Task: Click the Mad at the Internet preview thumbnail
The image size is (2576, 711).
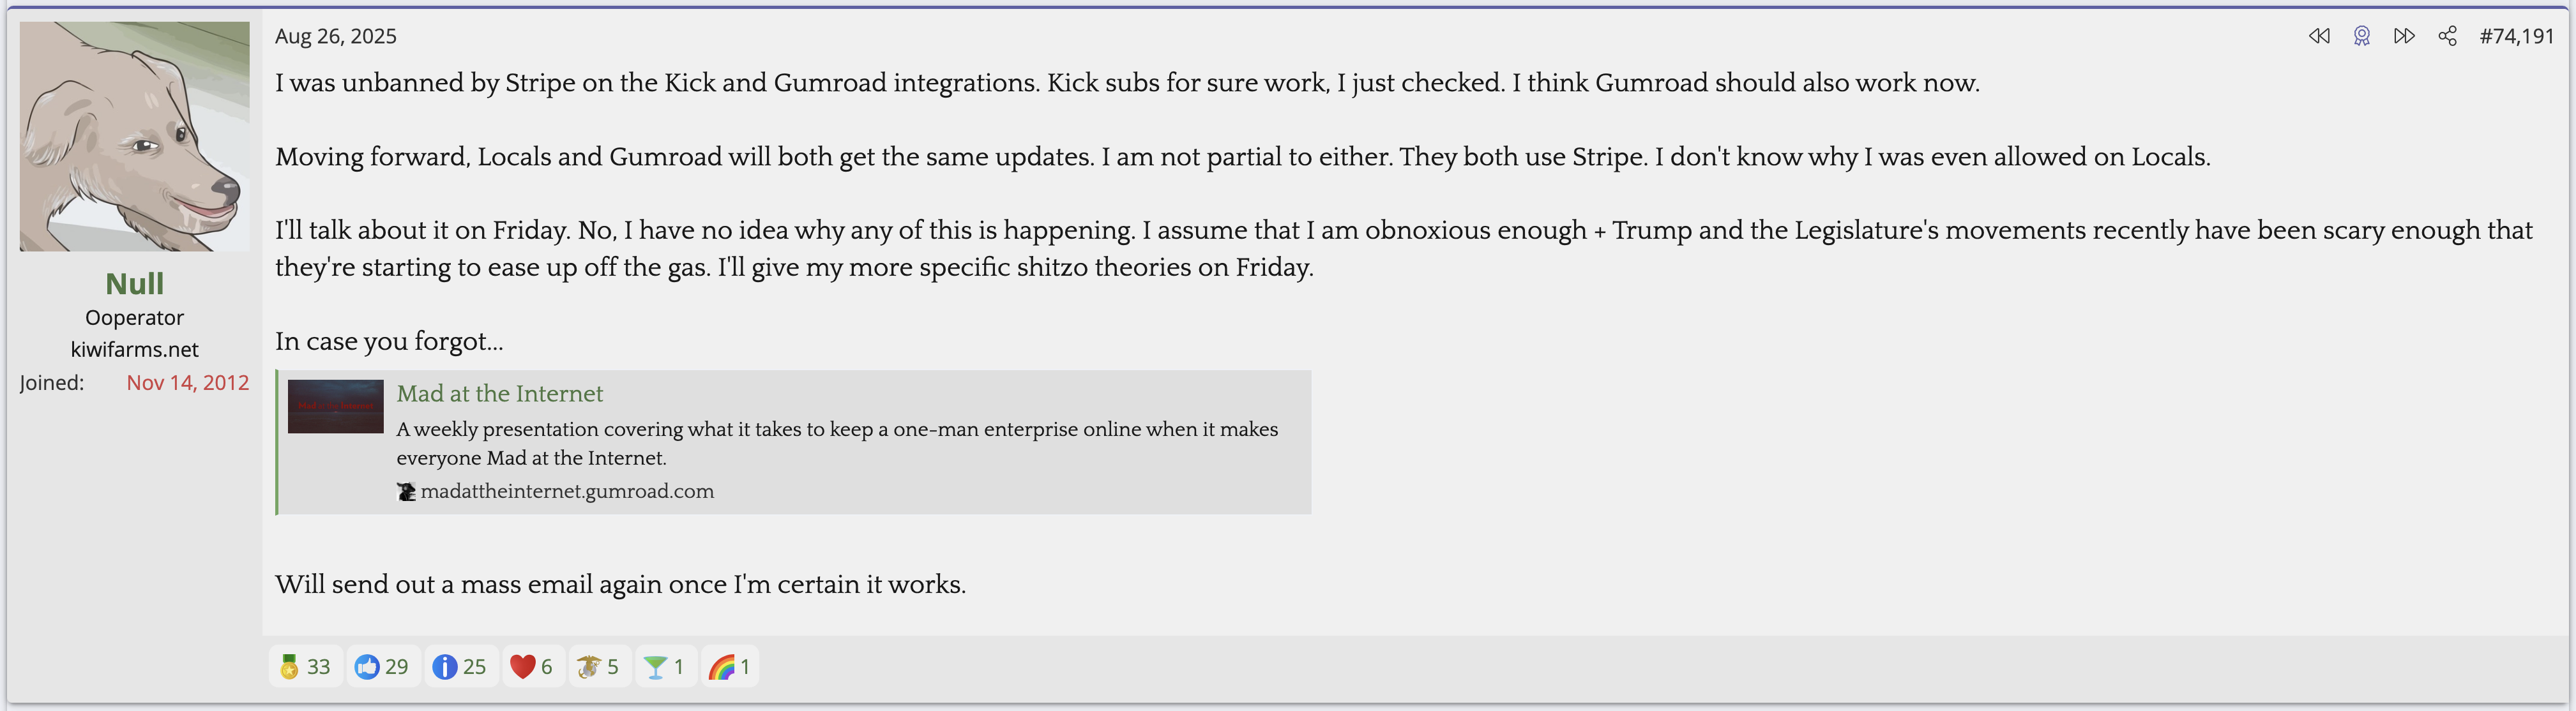Action: click(335, 406)
